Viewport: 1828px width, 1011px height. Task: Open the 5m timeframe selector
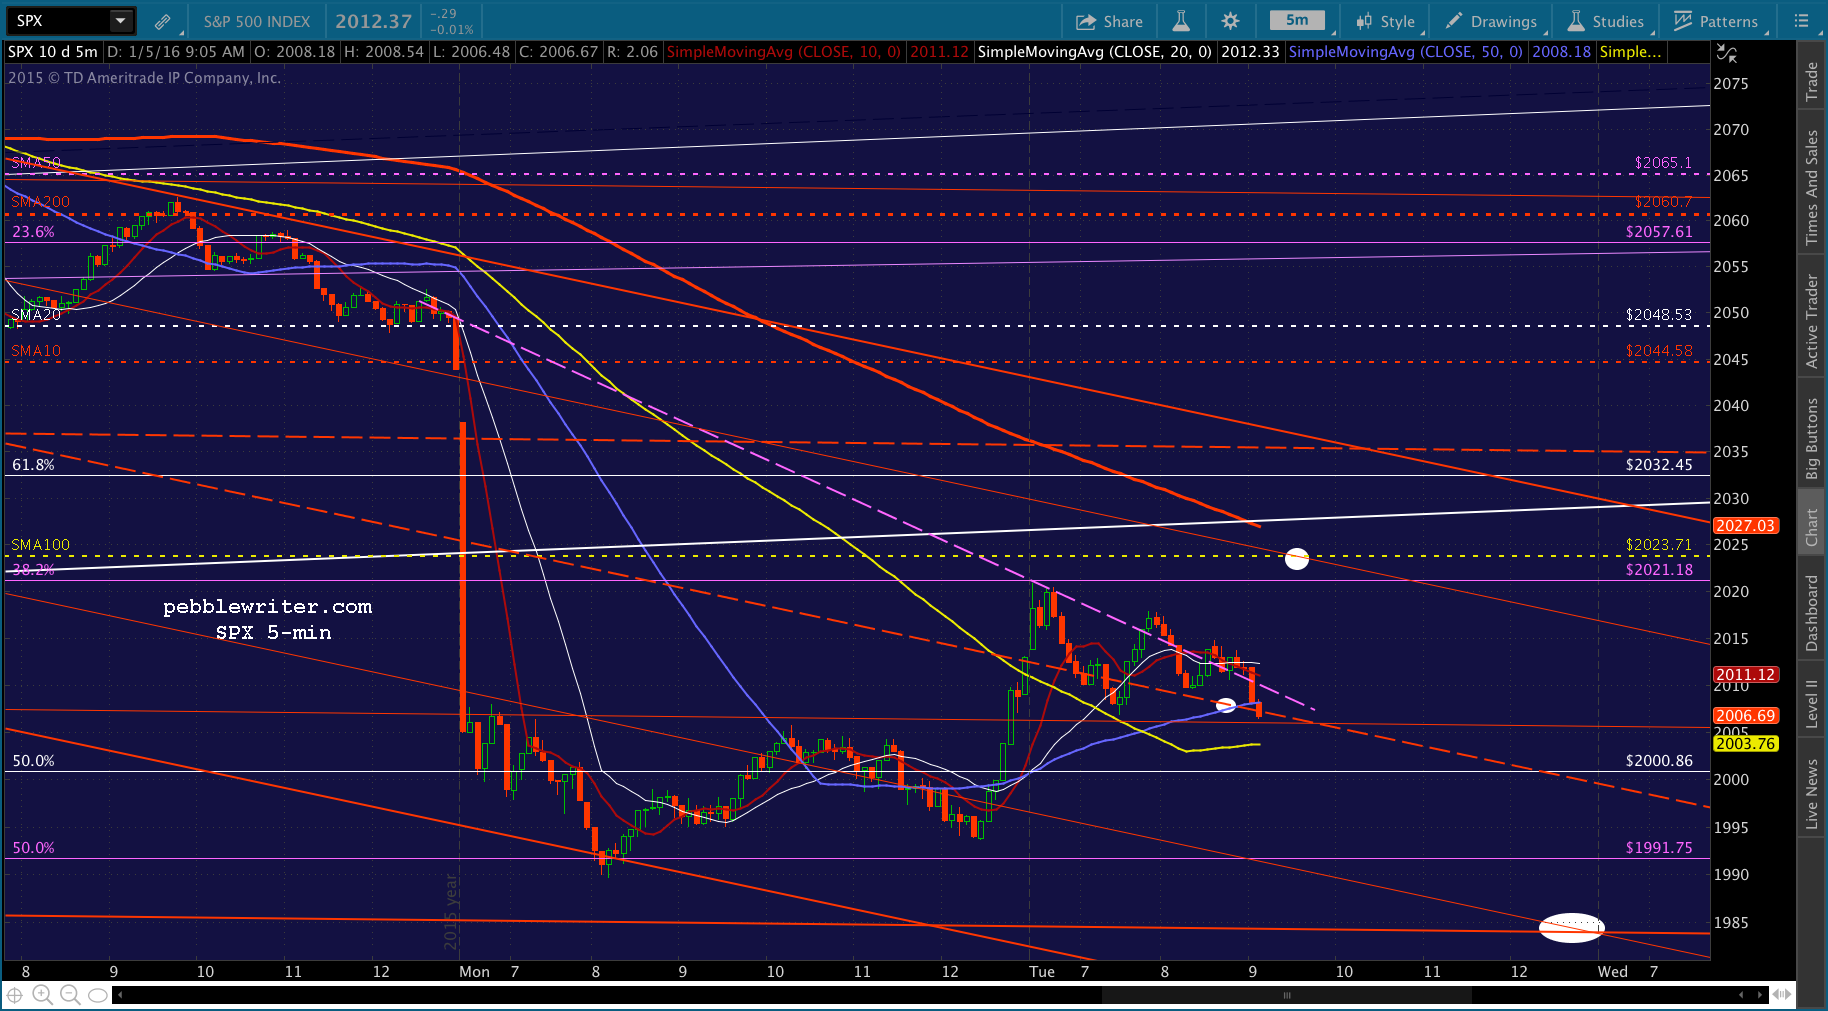(1297, 20)
